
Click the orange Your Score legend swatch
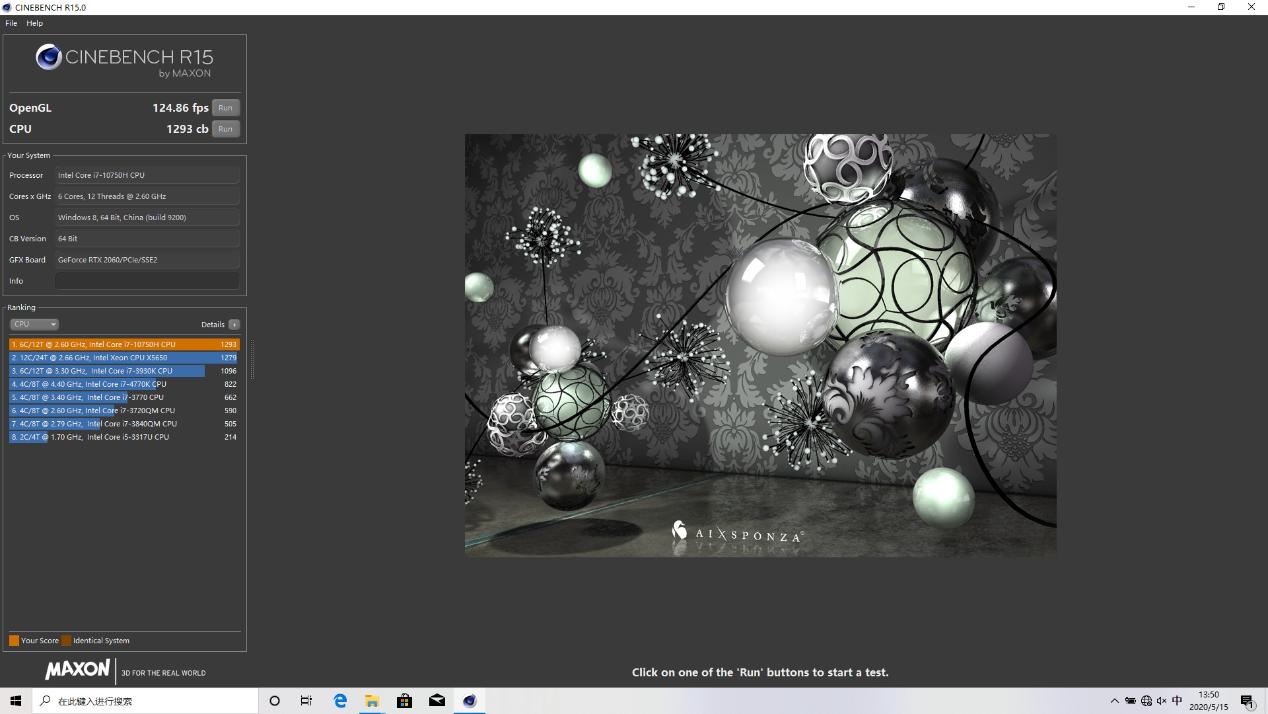14,640
